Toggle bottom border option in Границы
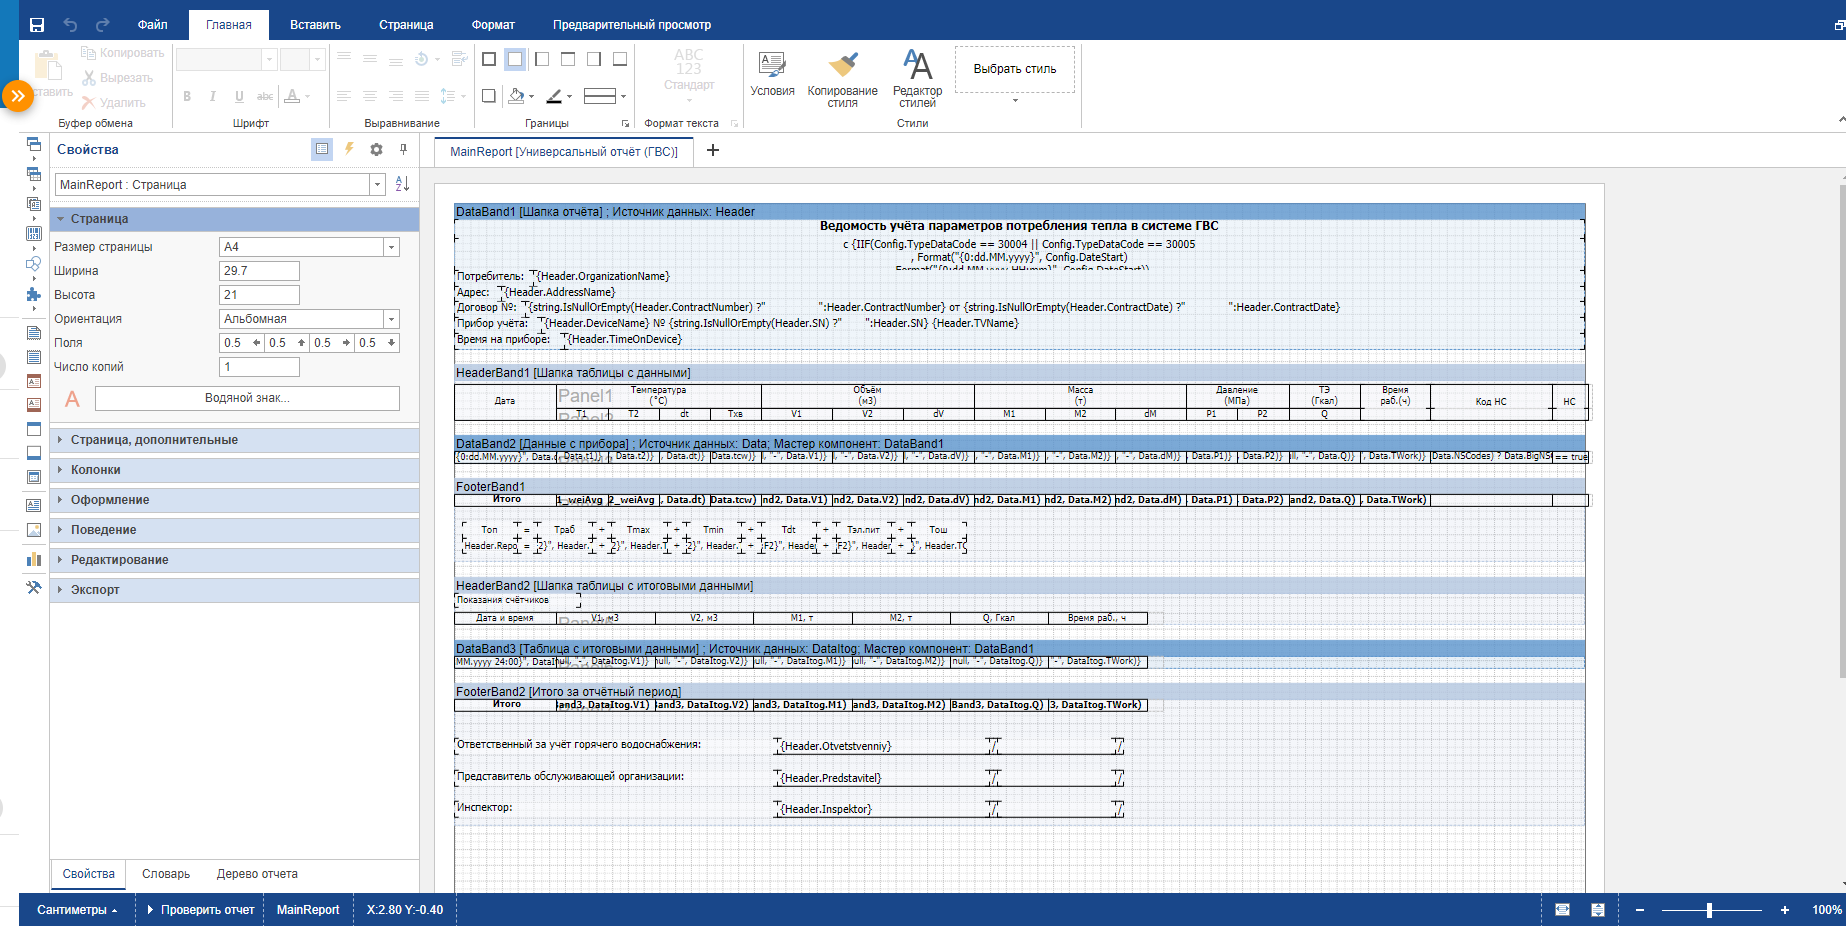This screenshot has width=1846, height=926. (620, 59)
